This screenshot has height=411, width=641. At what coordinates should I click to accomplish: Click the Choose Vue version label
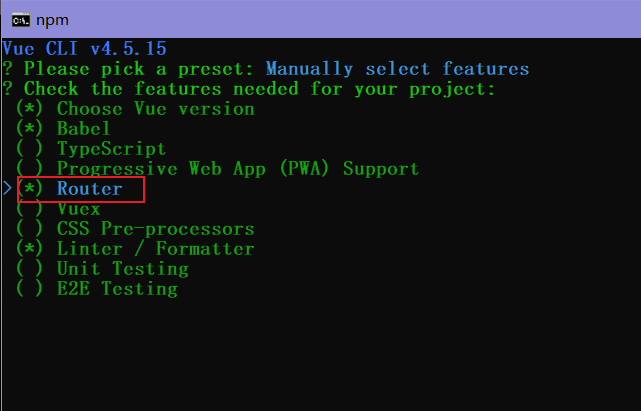[155, 108]
